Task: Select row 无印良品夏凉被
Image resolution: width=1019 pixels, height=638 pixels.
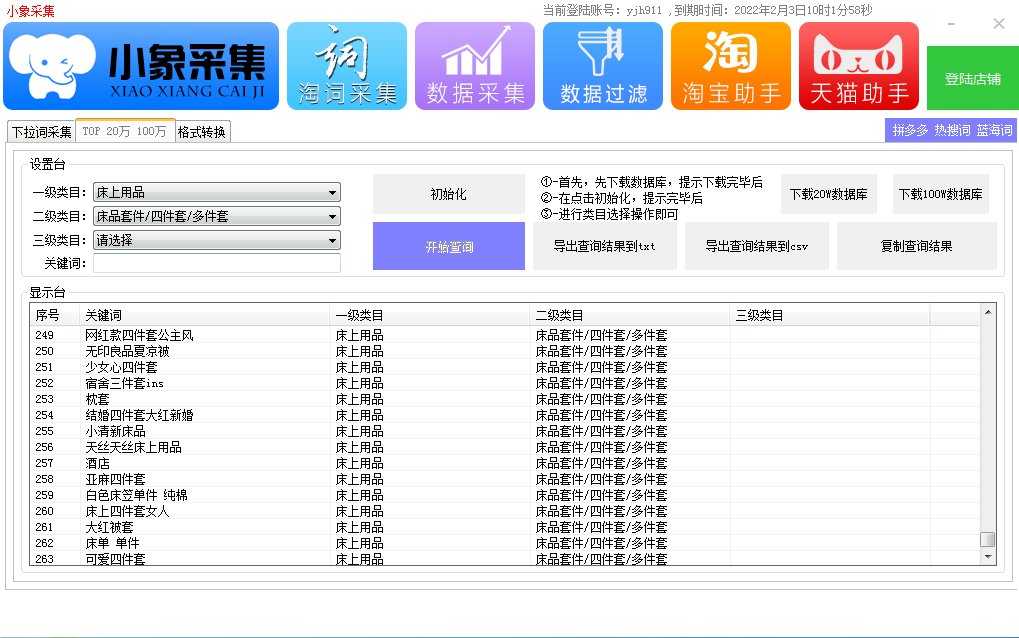Action: [504, 351]
